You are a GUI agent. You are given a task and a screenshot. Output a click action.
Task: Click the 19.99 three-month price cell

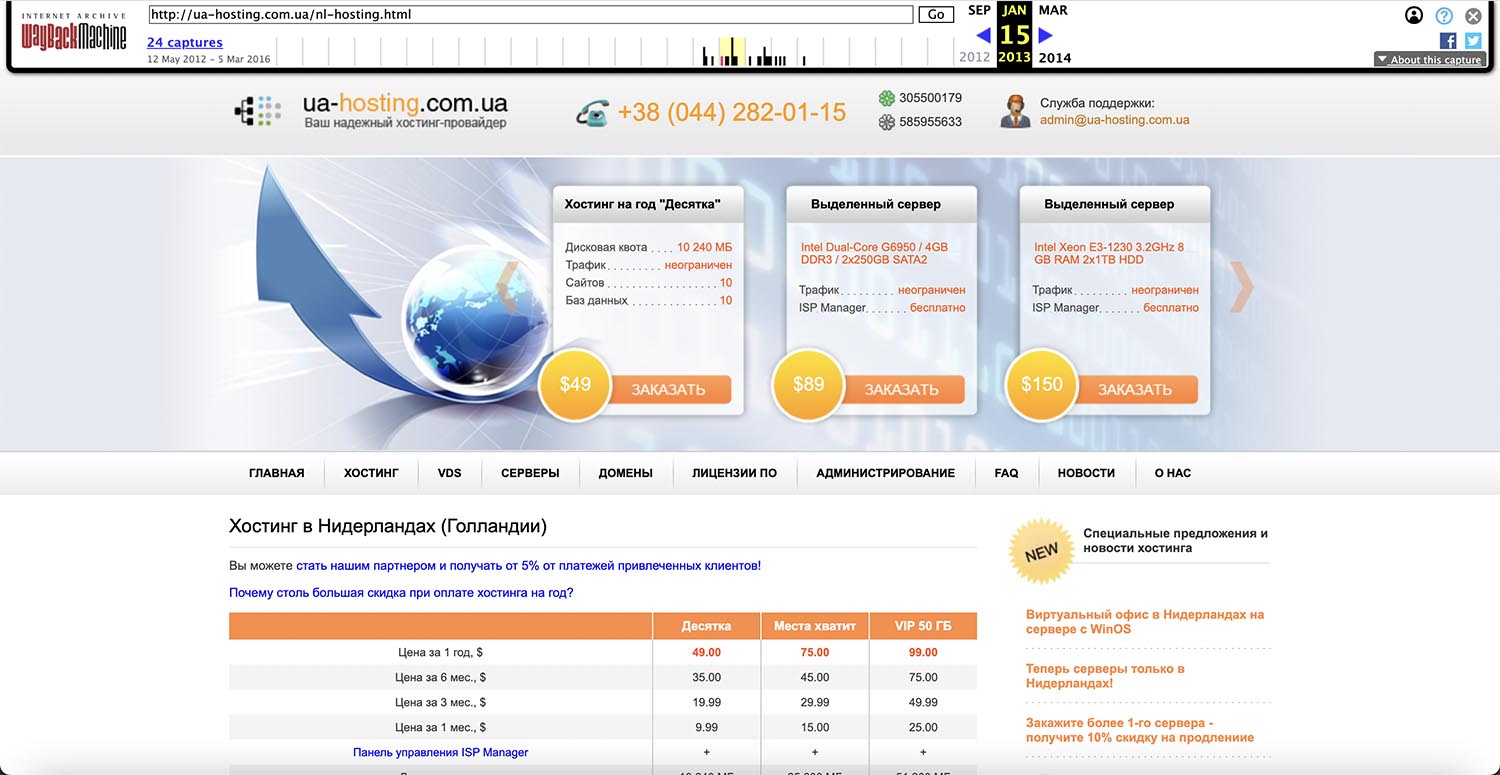(x=706, y=702)
